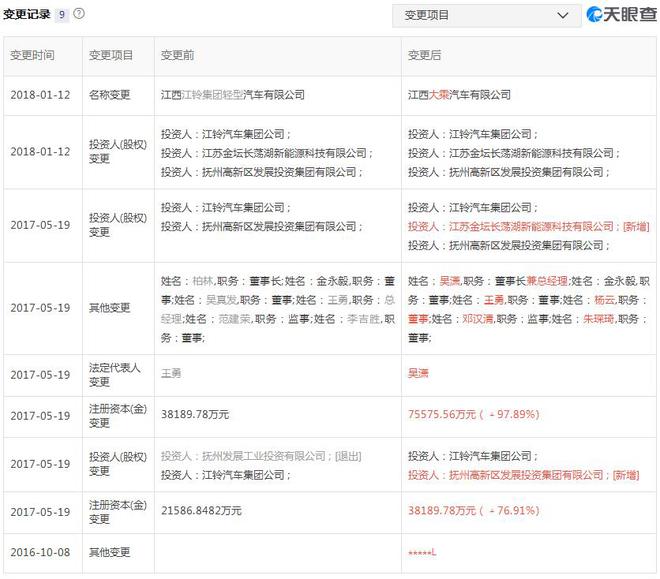This screenshot has height=579, width=660.
Task: Click the 变更记录 section heading
Action: (x=27, y=15)
